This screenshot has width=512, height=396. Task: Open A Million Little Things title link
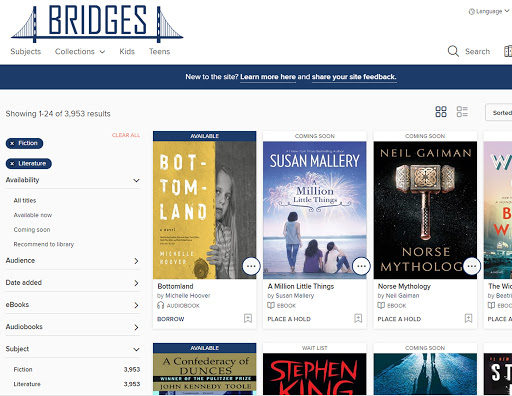(301, 286)
